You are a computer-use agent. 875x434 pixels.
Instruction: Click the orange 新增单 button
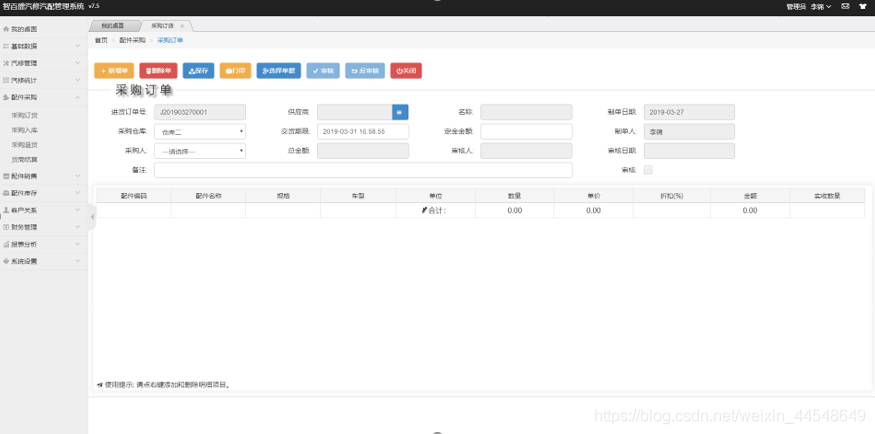click(x=114, y=71)
